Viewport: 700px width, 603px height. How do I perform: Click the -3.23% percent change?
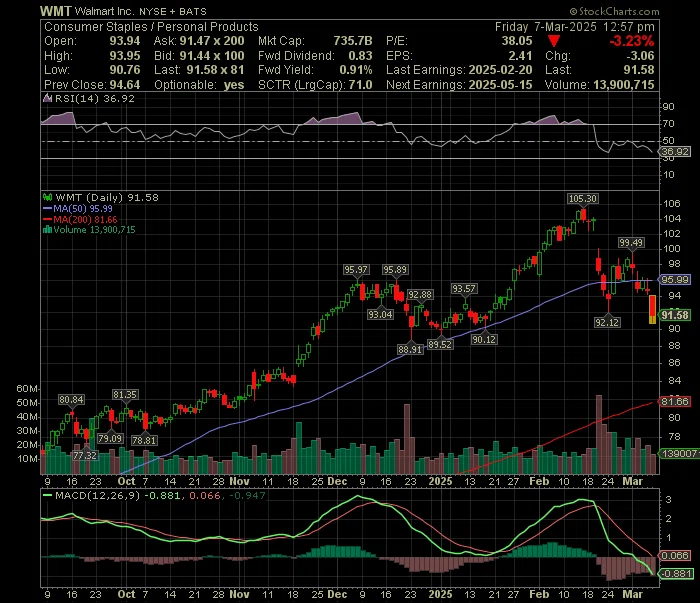(632, 41)
